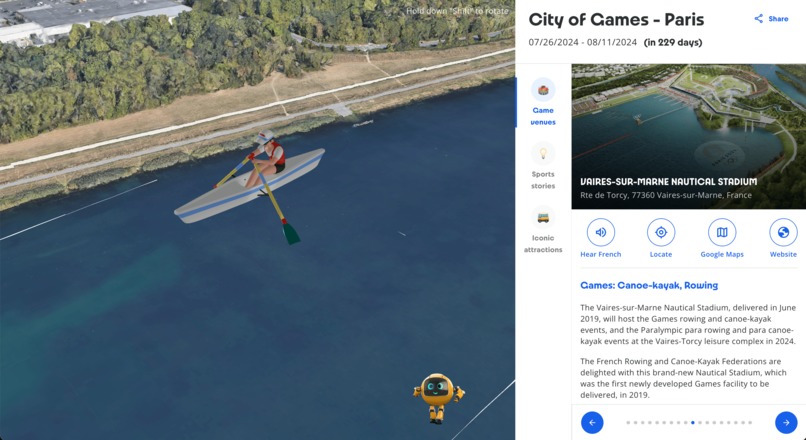
Task: Click the active blue pagination dot
Action: coord(693,423)
